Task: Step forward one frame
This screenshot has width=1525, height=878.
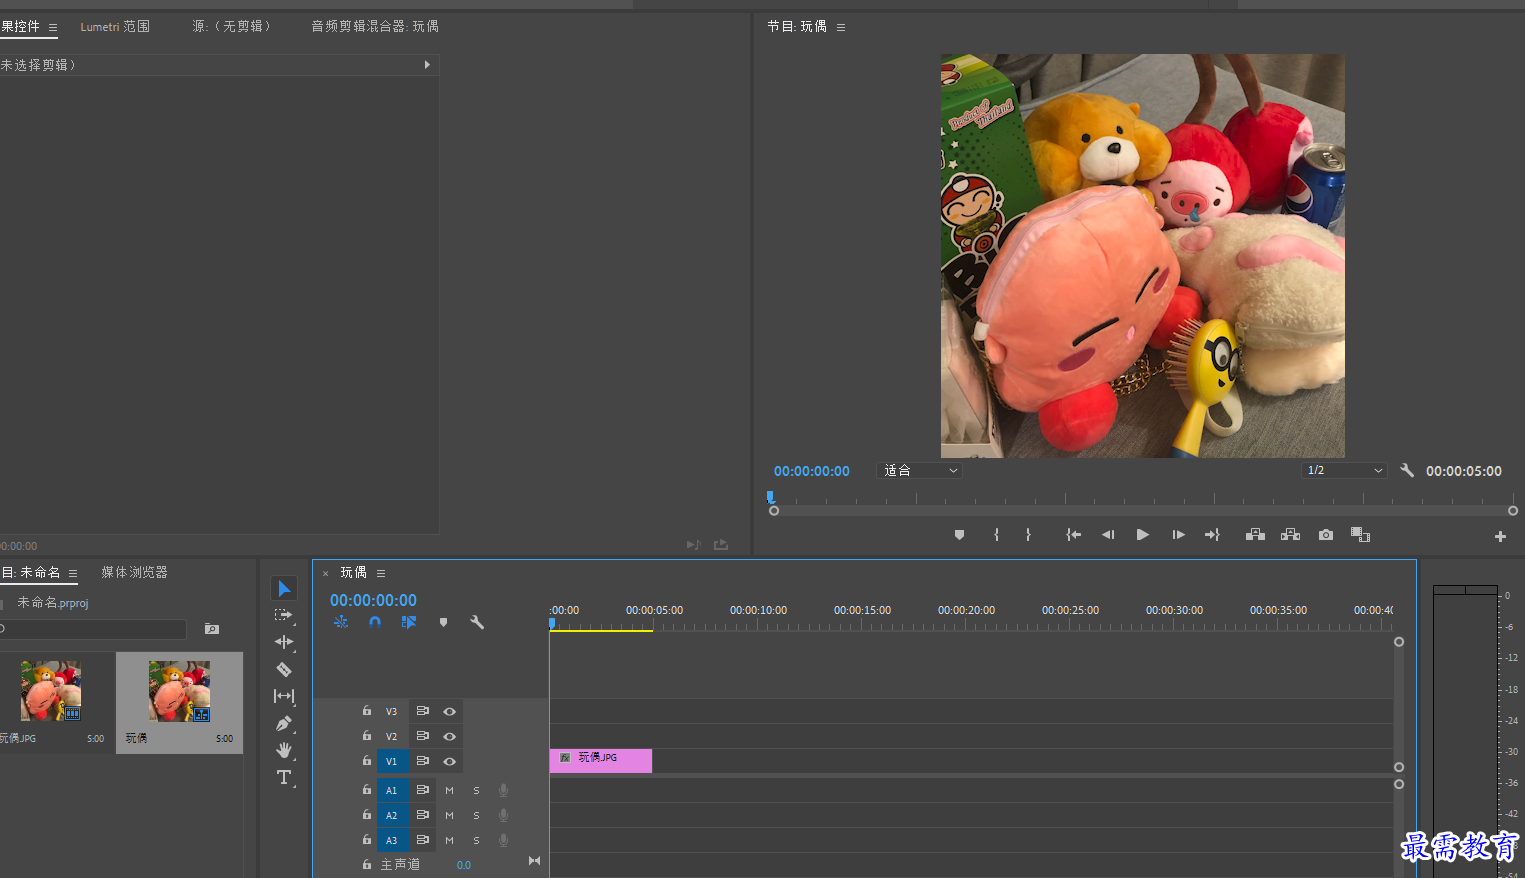Action: tap(1178, 535)
